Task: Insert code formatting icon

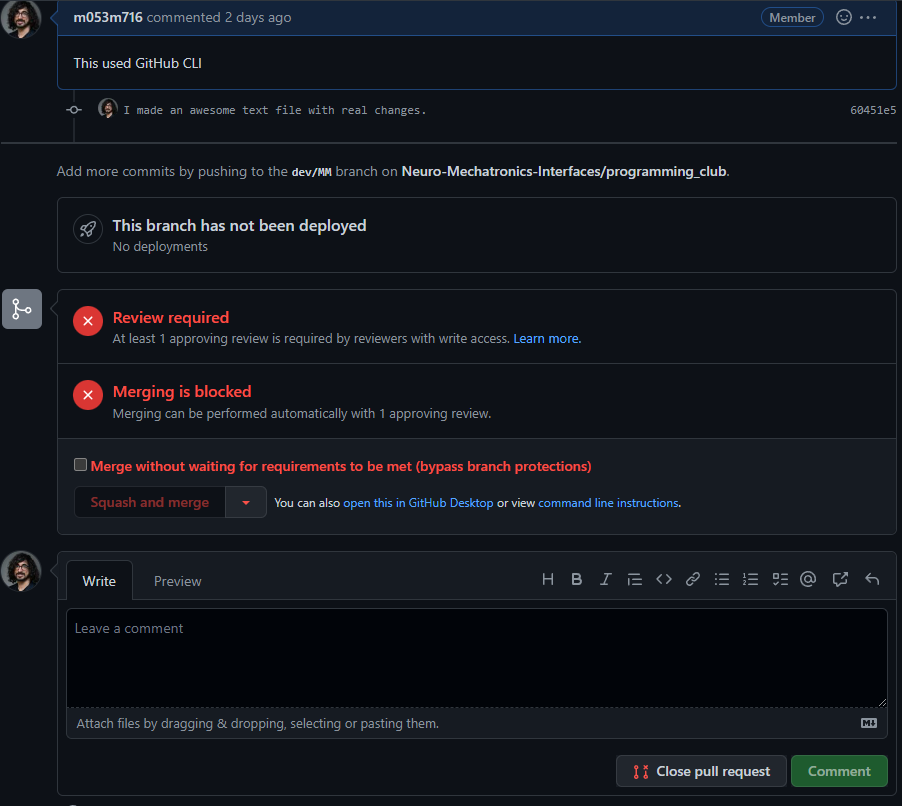Action: (x=663, y=579)
